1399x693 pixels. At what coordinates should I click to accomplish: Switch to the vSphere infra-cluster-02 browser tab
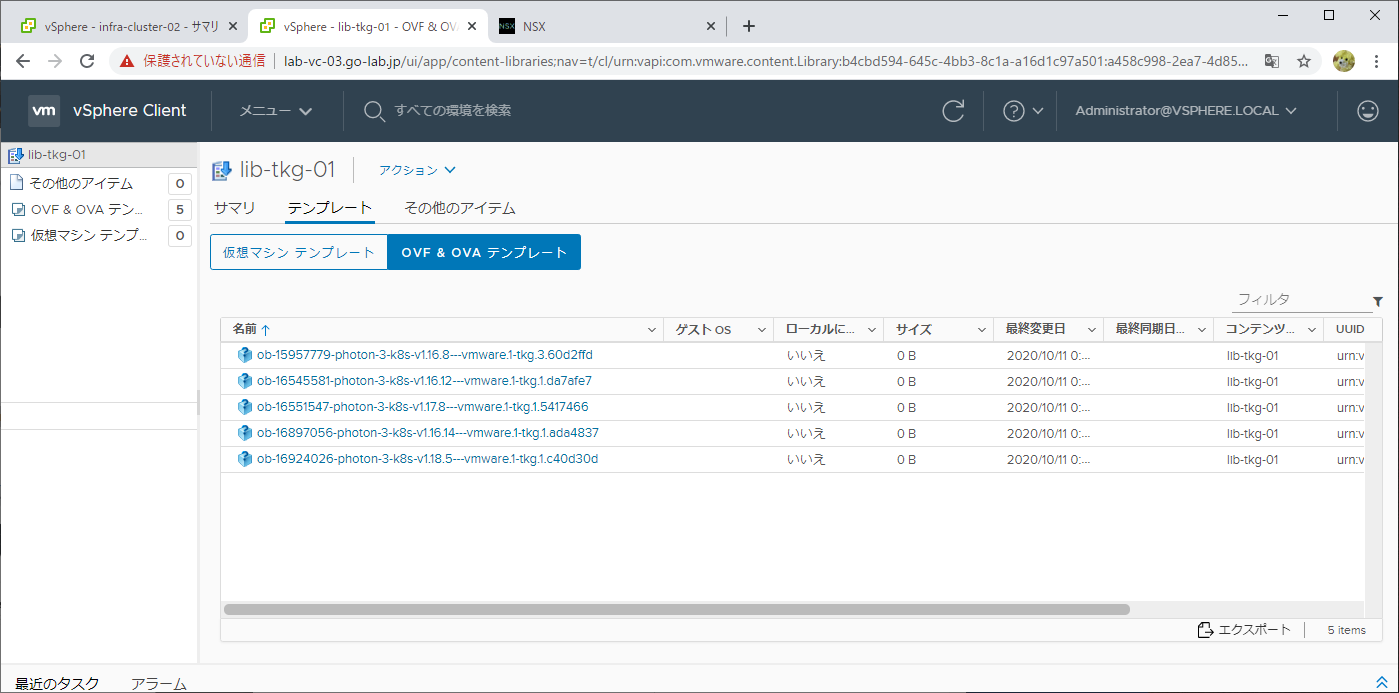[x=129, y=26]
